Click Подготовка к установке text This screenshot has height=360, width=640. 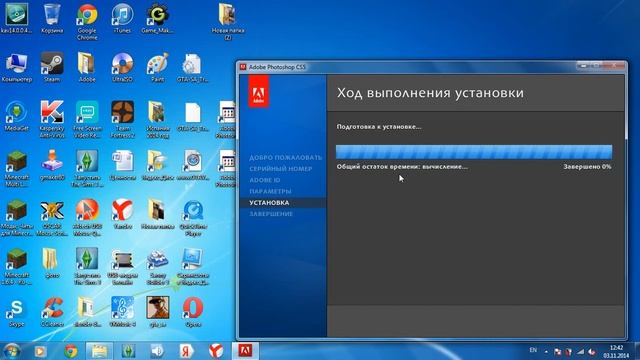(379, 127)
